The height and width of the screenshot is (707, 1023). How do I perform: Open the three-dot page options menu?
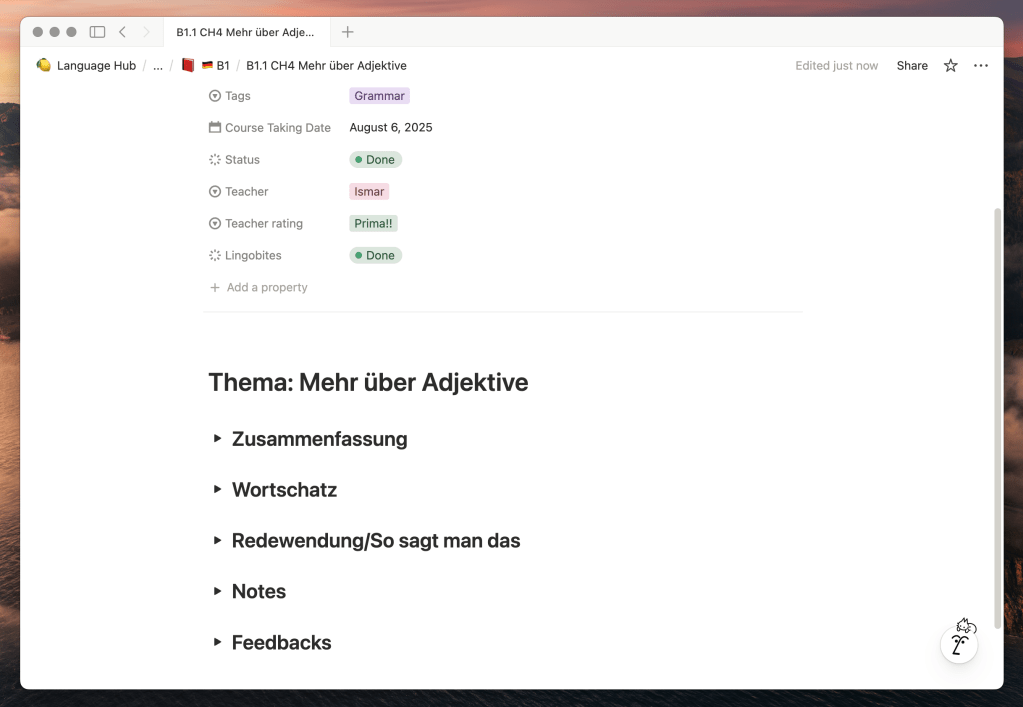[980, 66]
